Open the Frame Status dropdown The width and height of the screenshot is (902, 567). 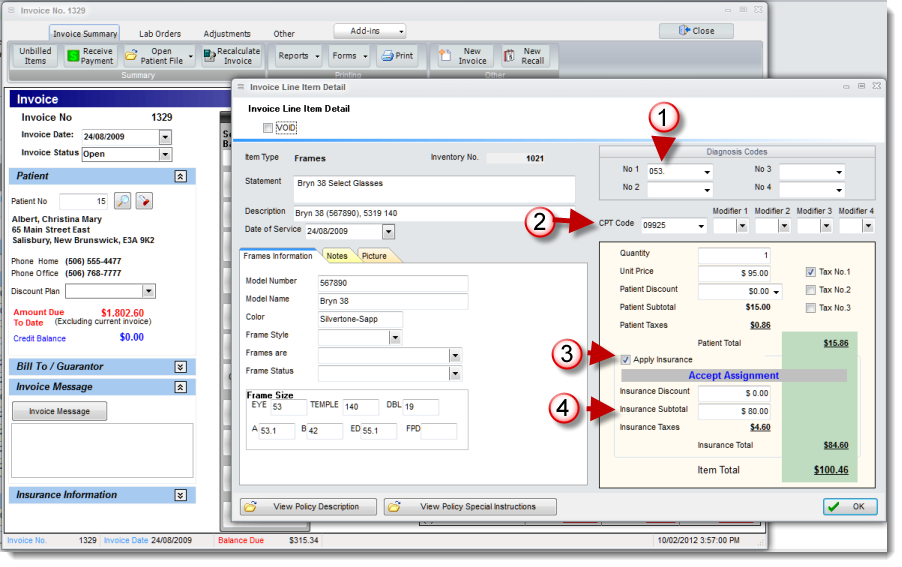point(455,374)
